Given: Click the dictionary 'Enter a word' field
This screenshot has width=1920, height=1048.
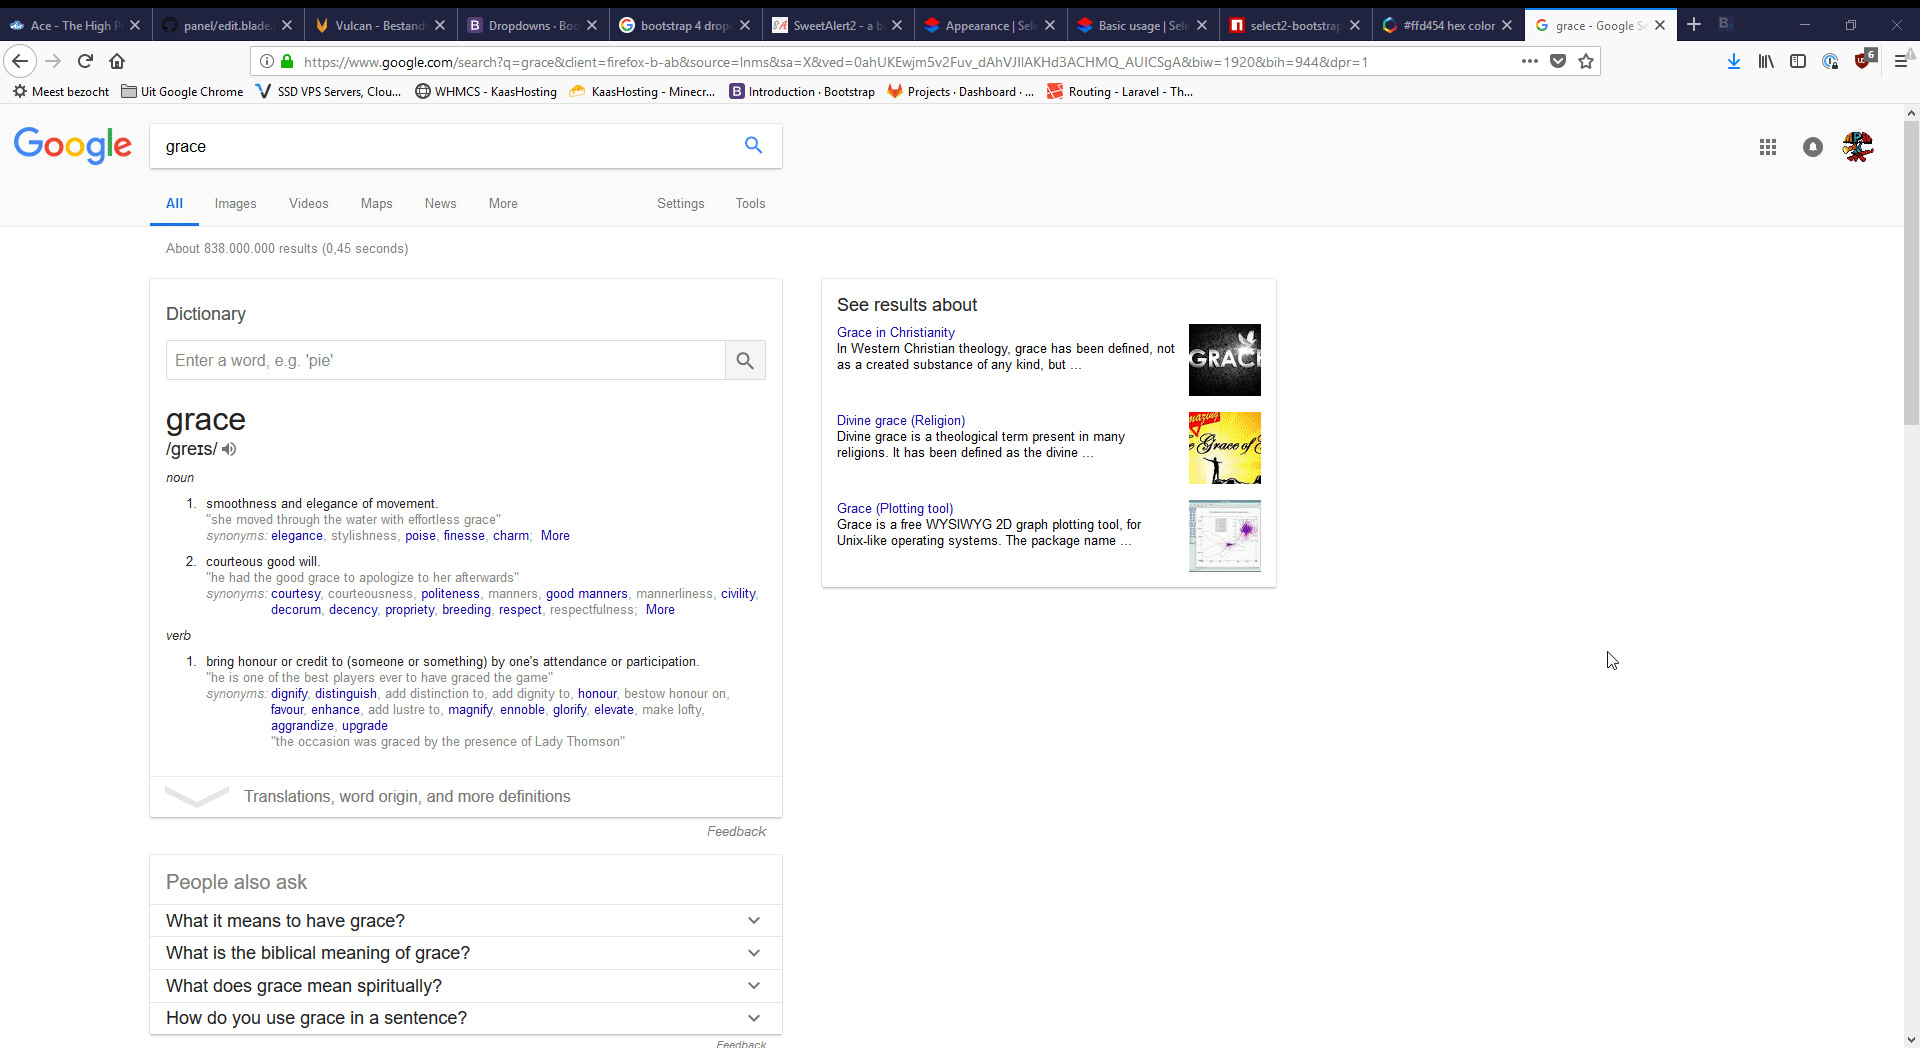Looking at the screenshot, I should coord(445,361).
